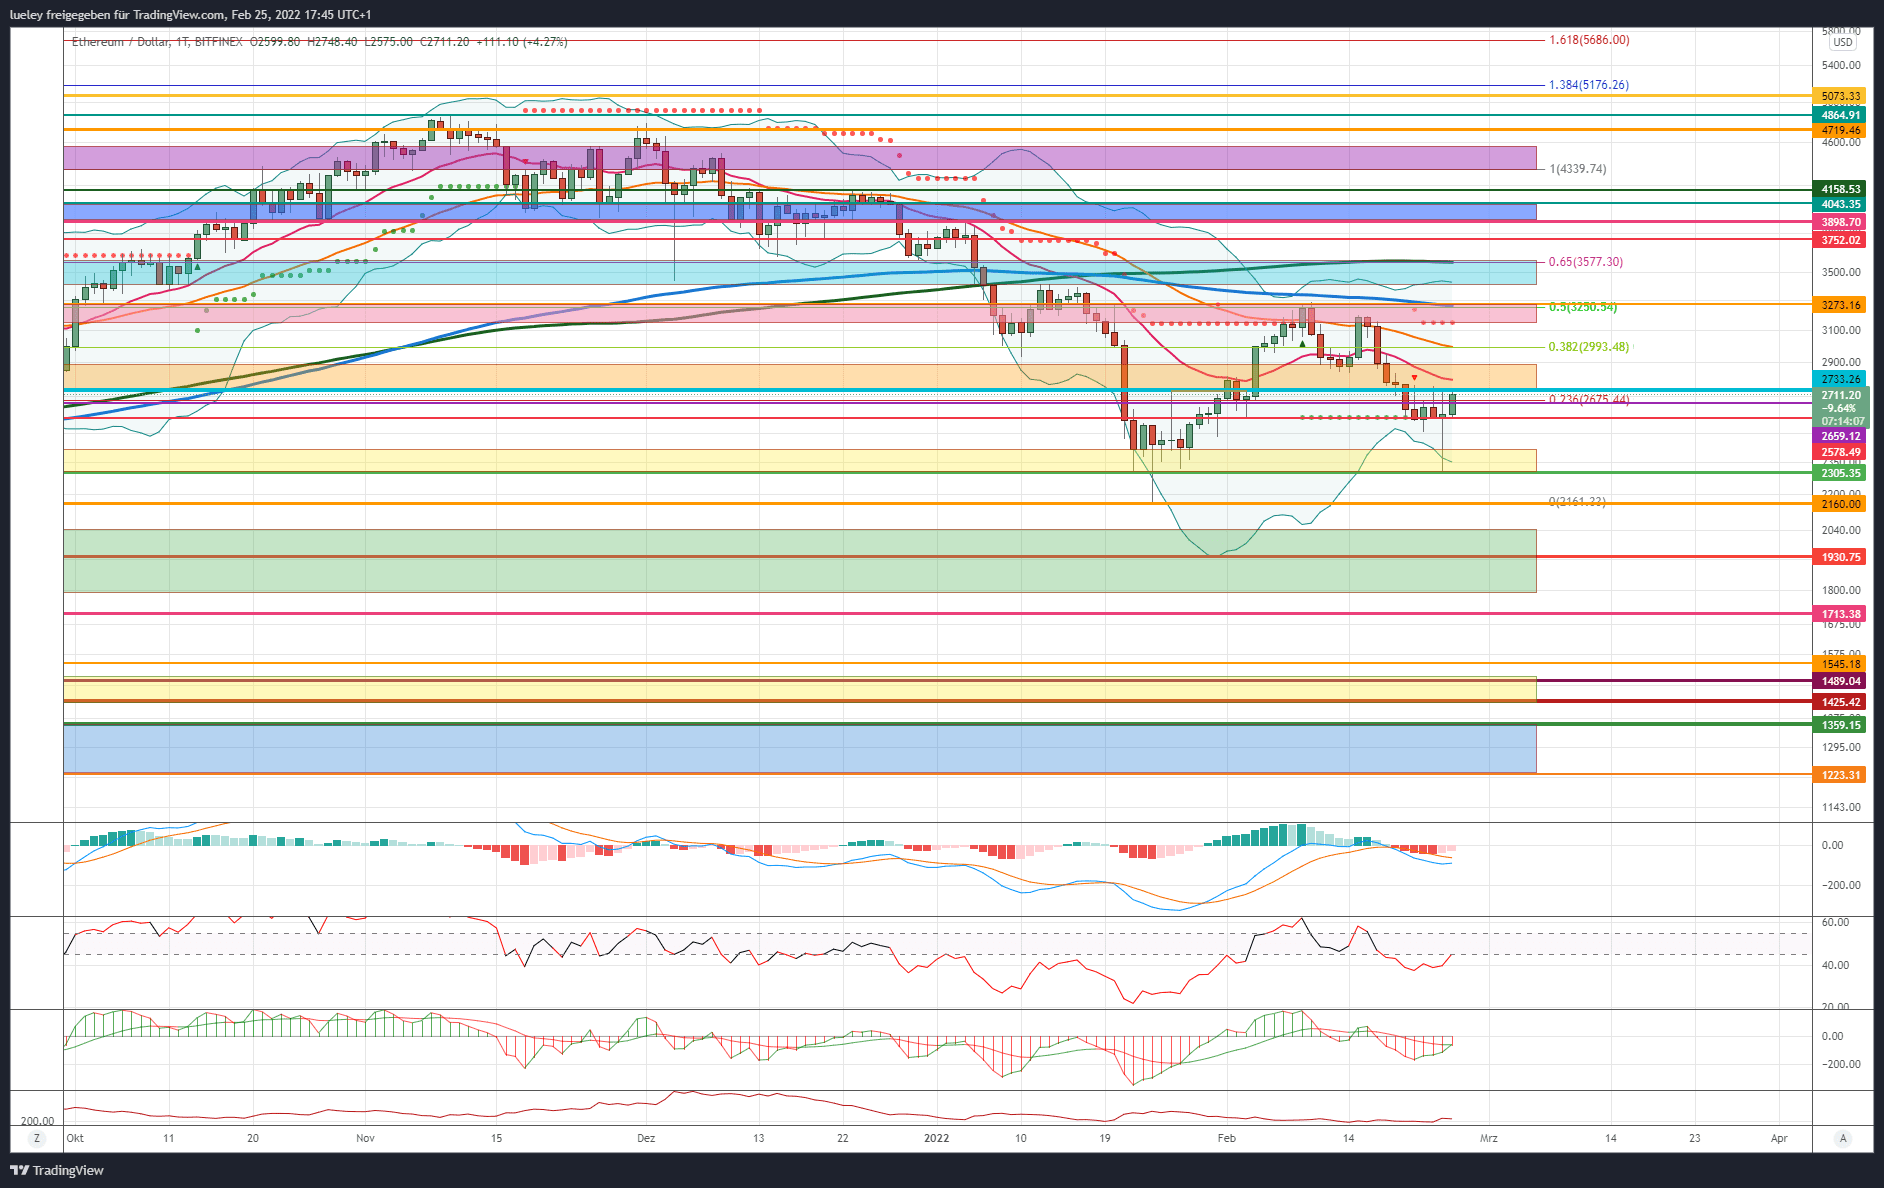Select the 0.236(2675.44) Fibonacci label
The height and width of the screenshot is (1188, 1884).
point(1588,399)
